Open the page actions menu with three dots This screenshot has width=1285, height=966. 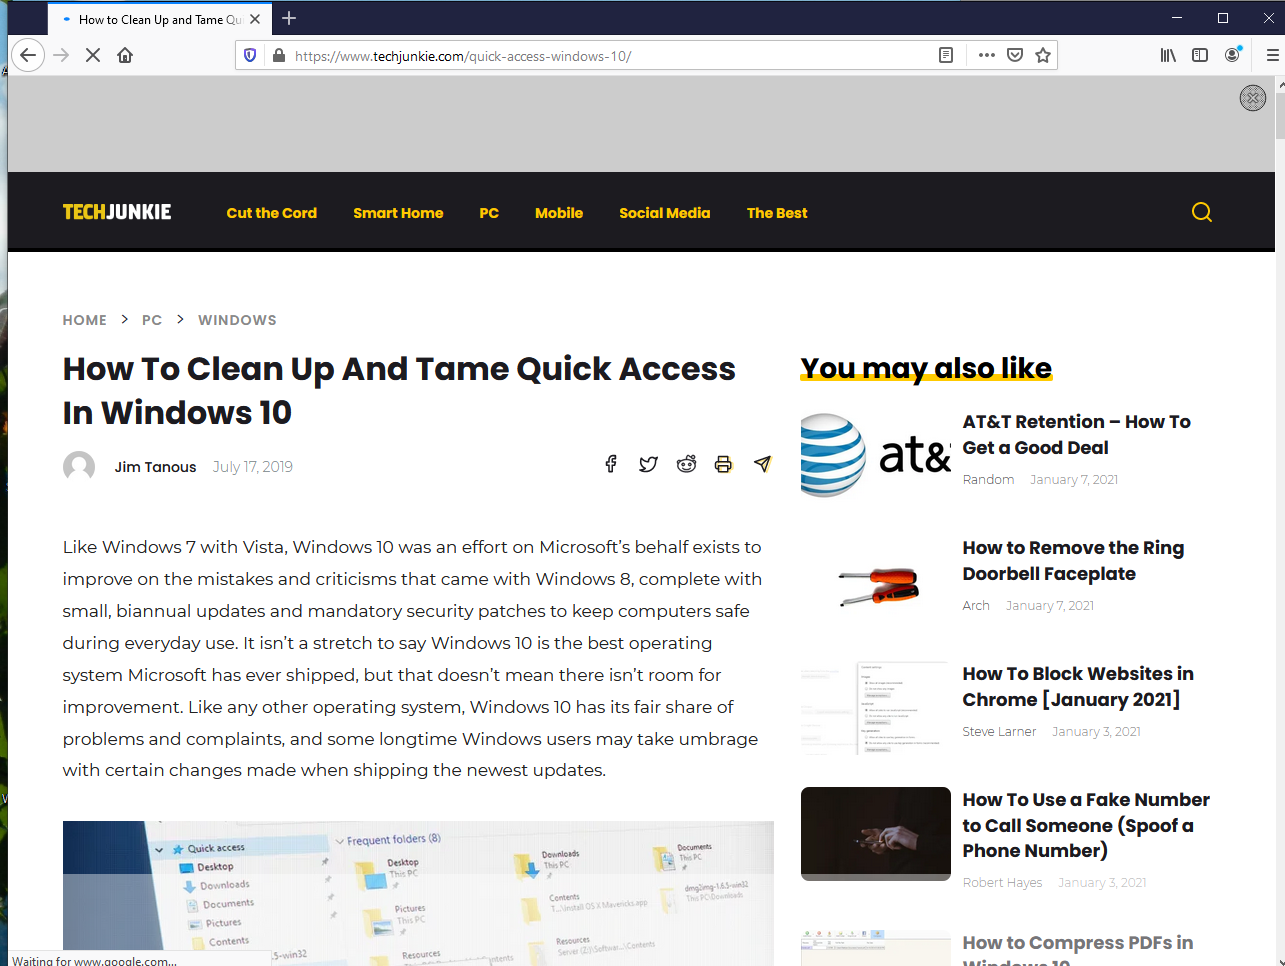pyautogui.click(x=986, y=55)
